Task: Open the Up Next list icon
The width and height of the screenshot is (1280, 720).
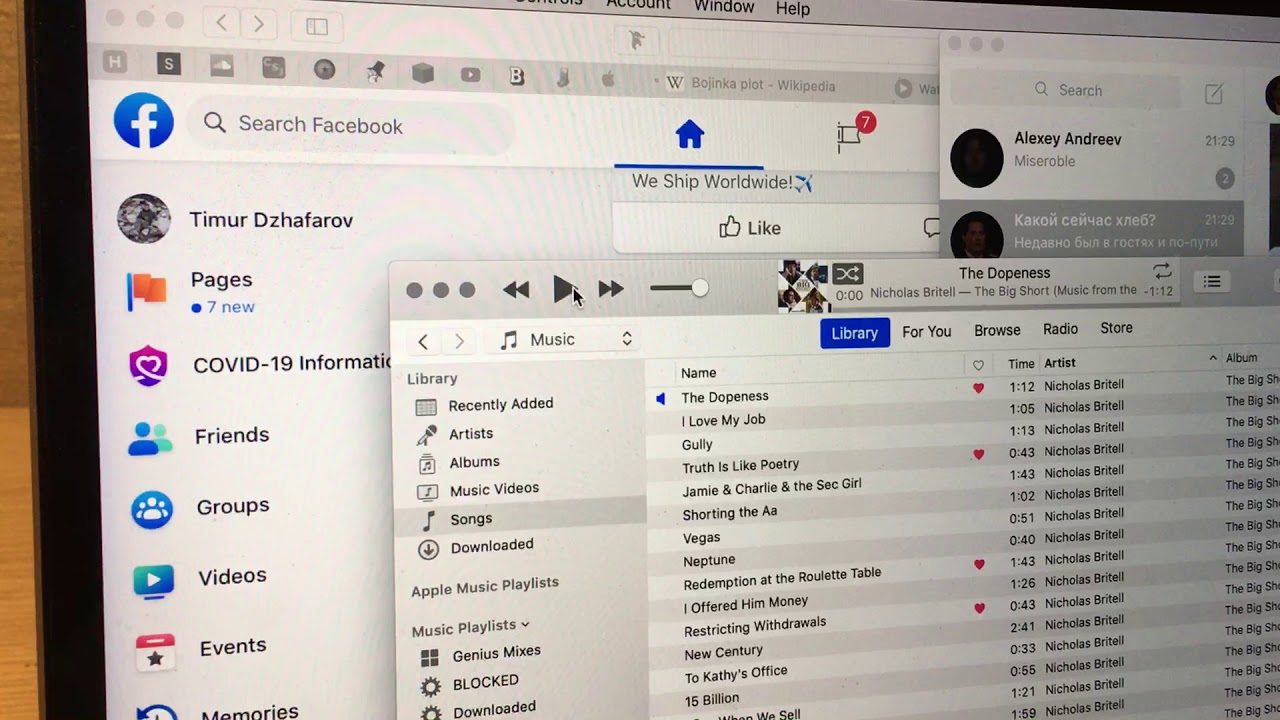Action: [x=1212, y=282]
